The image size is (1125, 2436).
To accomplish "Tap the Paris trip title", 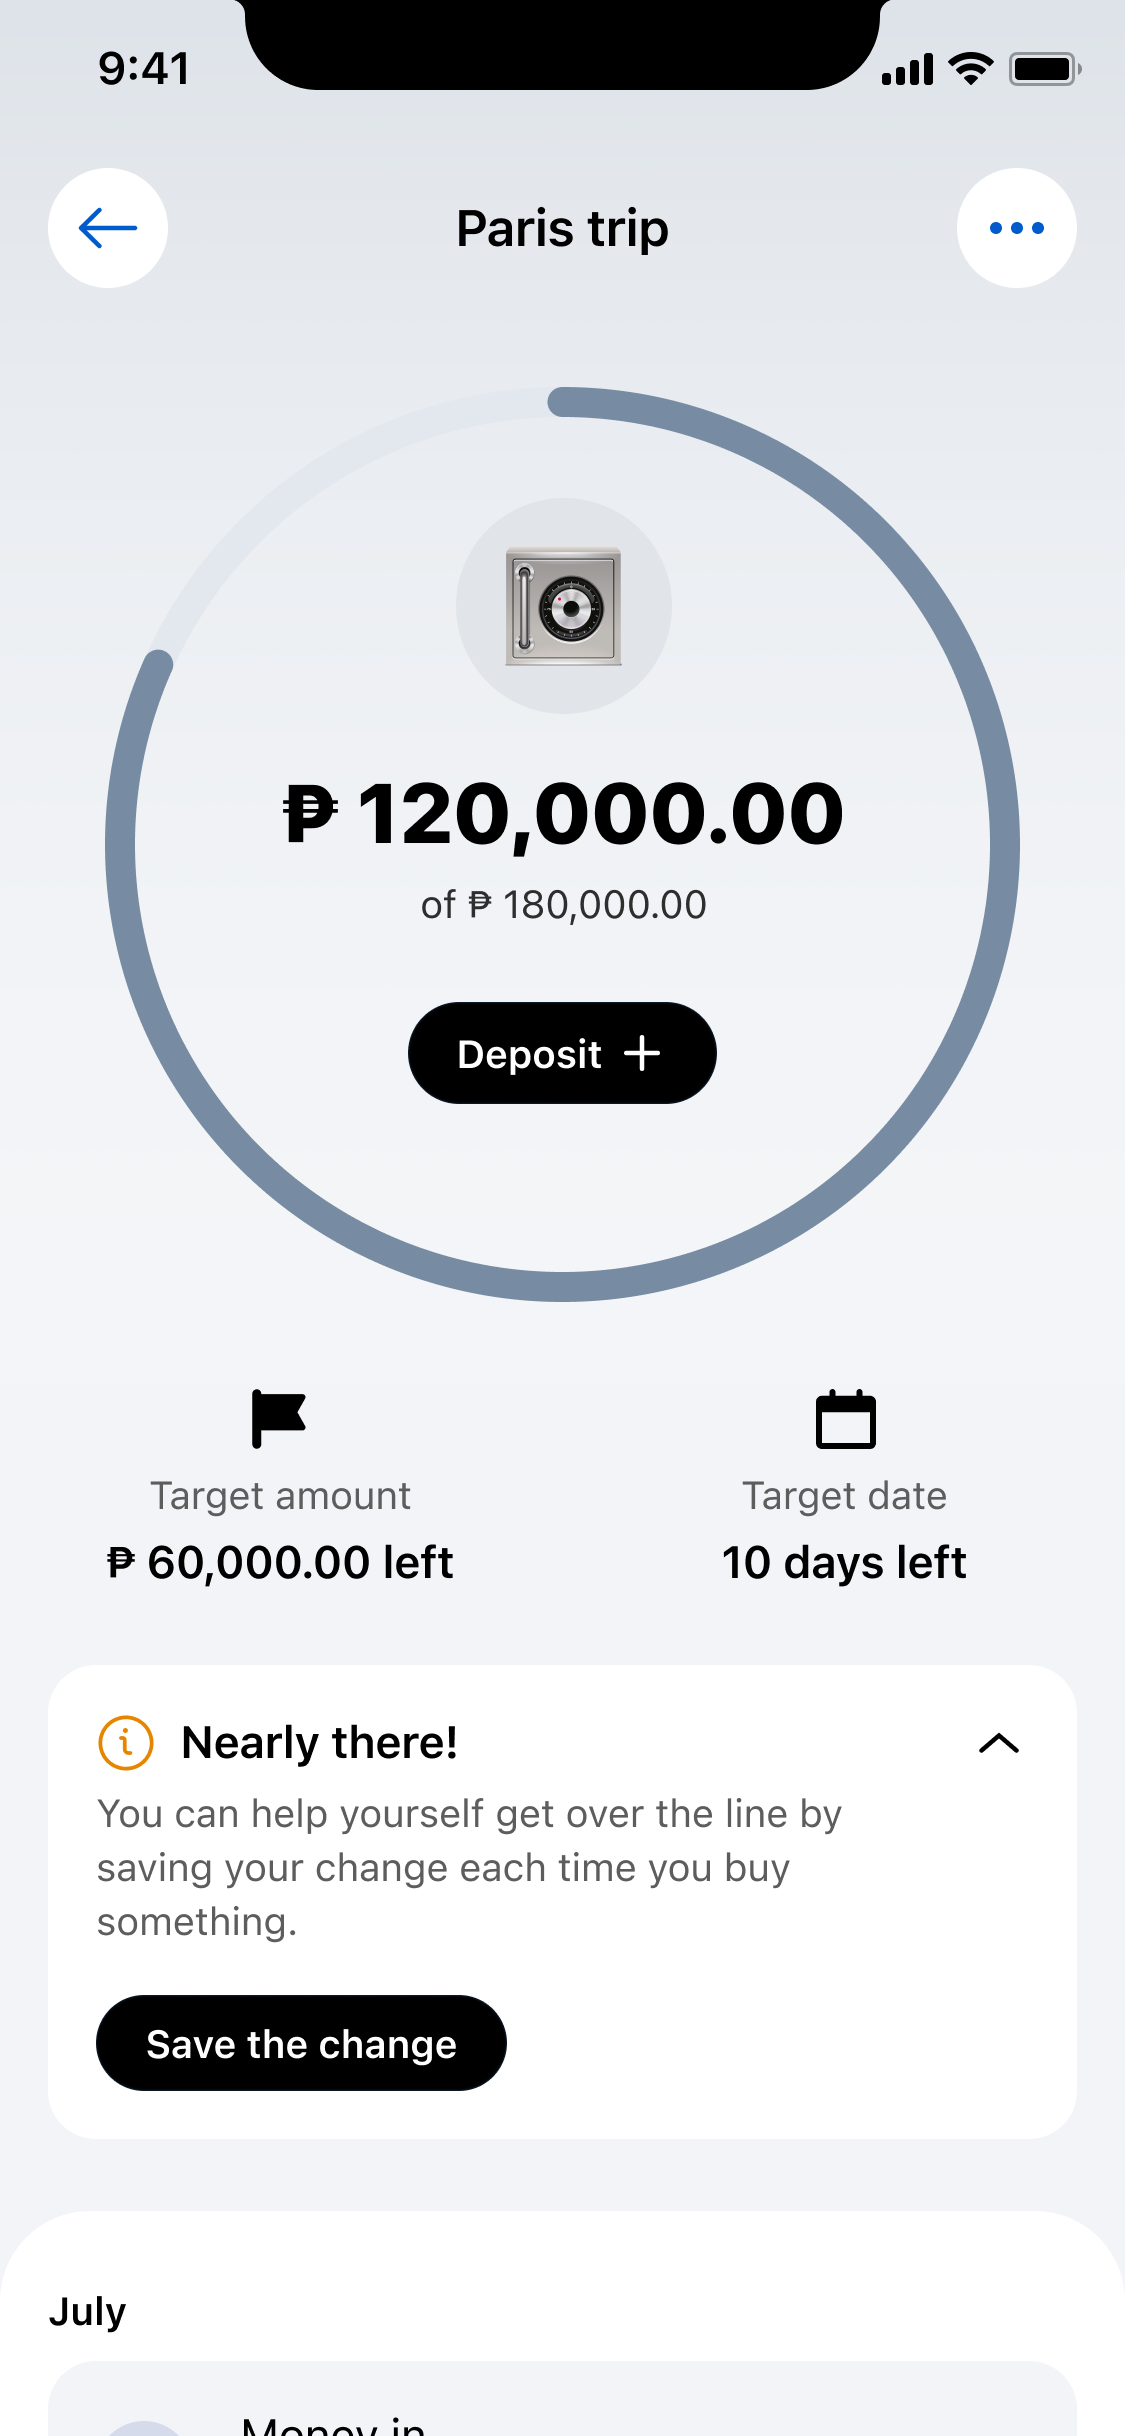I will (x=562, y=229).
